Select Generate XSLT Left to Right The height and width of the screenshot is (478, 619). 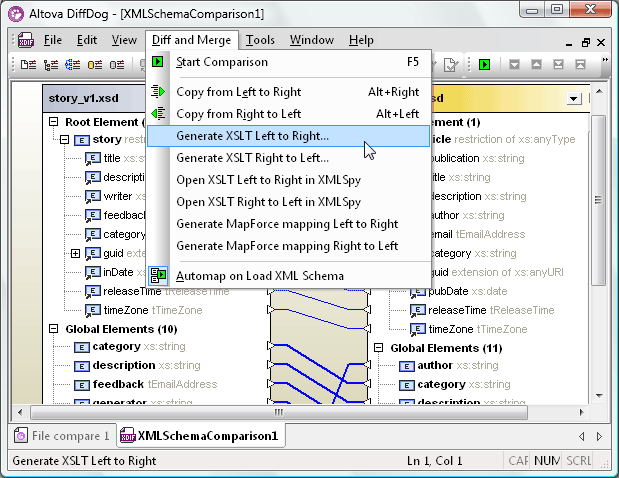coord(289,136)
